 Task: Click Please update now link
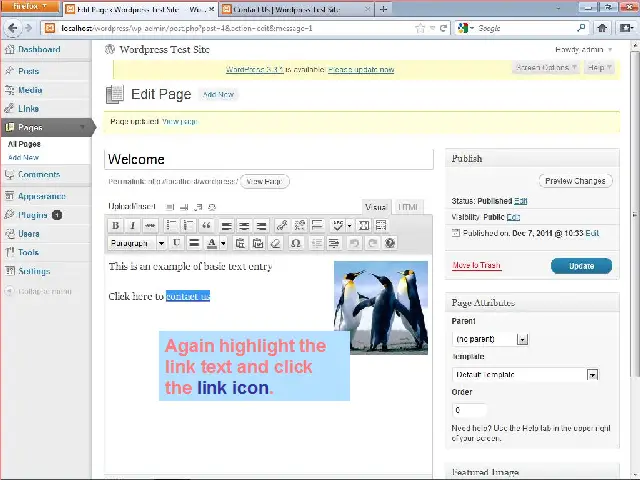click(361, 69)
